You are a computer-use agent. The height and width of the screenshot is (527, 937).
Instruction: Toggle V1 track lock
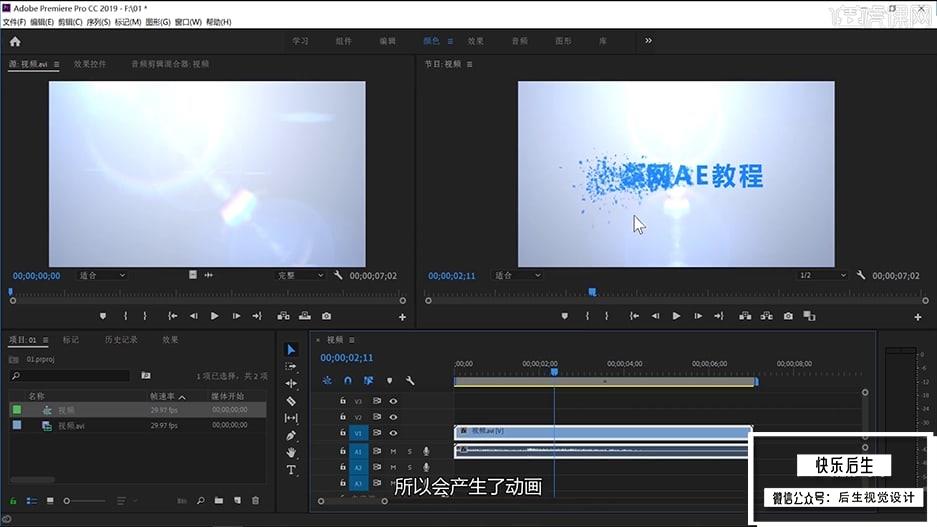point(343,432)
